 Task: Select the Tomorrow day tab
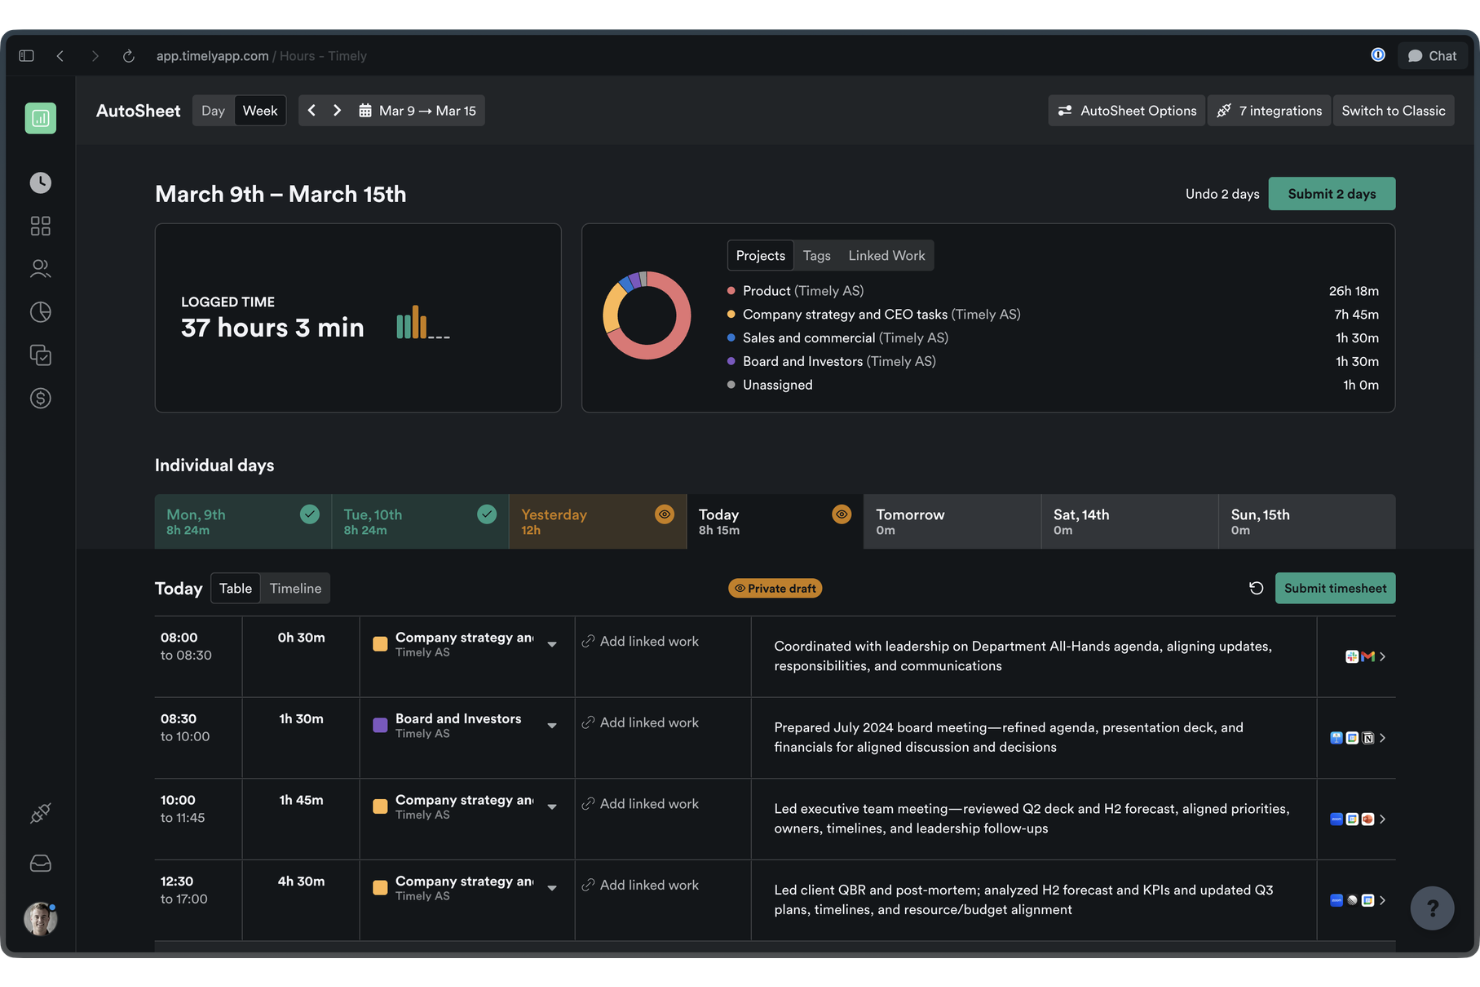[x=952, y=521]
